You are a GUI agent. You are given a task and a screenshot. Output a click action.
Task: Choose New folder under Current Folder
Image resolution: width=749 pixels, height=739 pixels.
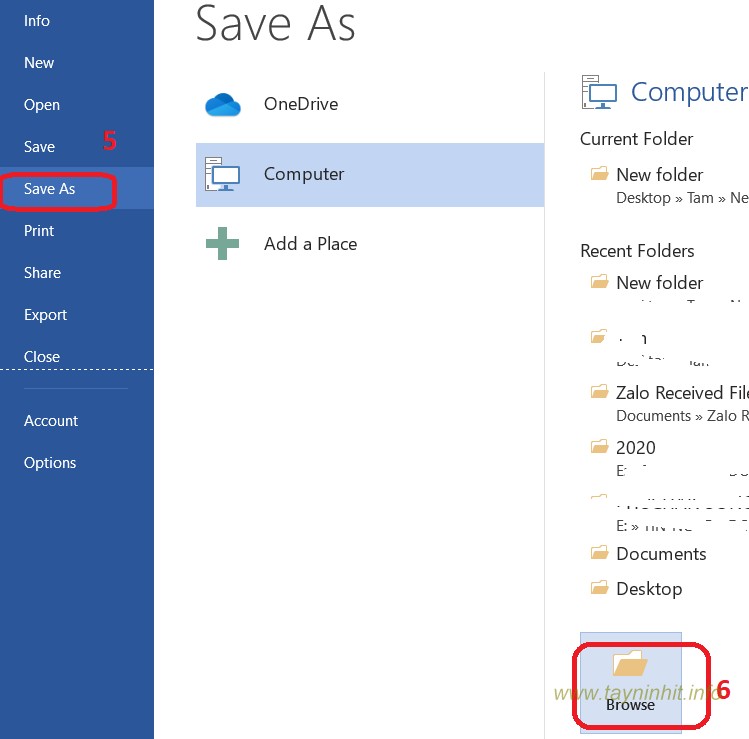659,175
